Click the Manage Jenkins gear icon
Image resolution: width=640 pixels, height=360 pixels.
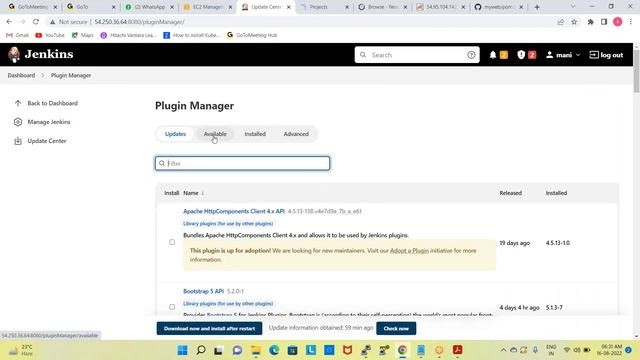tap(18, 122)
